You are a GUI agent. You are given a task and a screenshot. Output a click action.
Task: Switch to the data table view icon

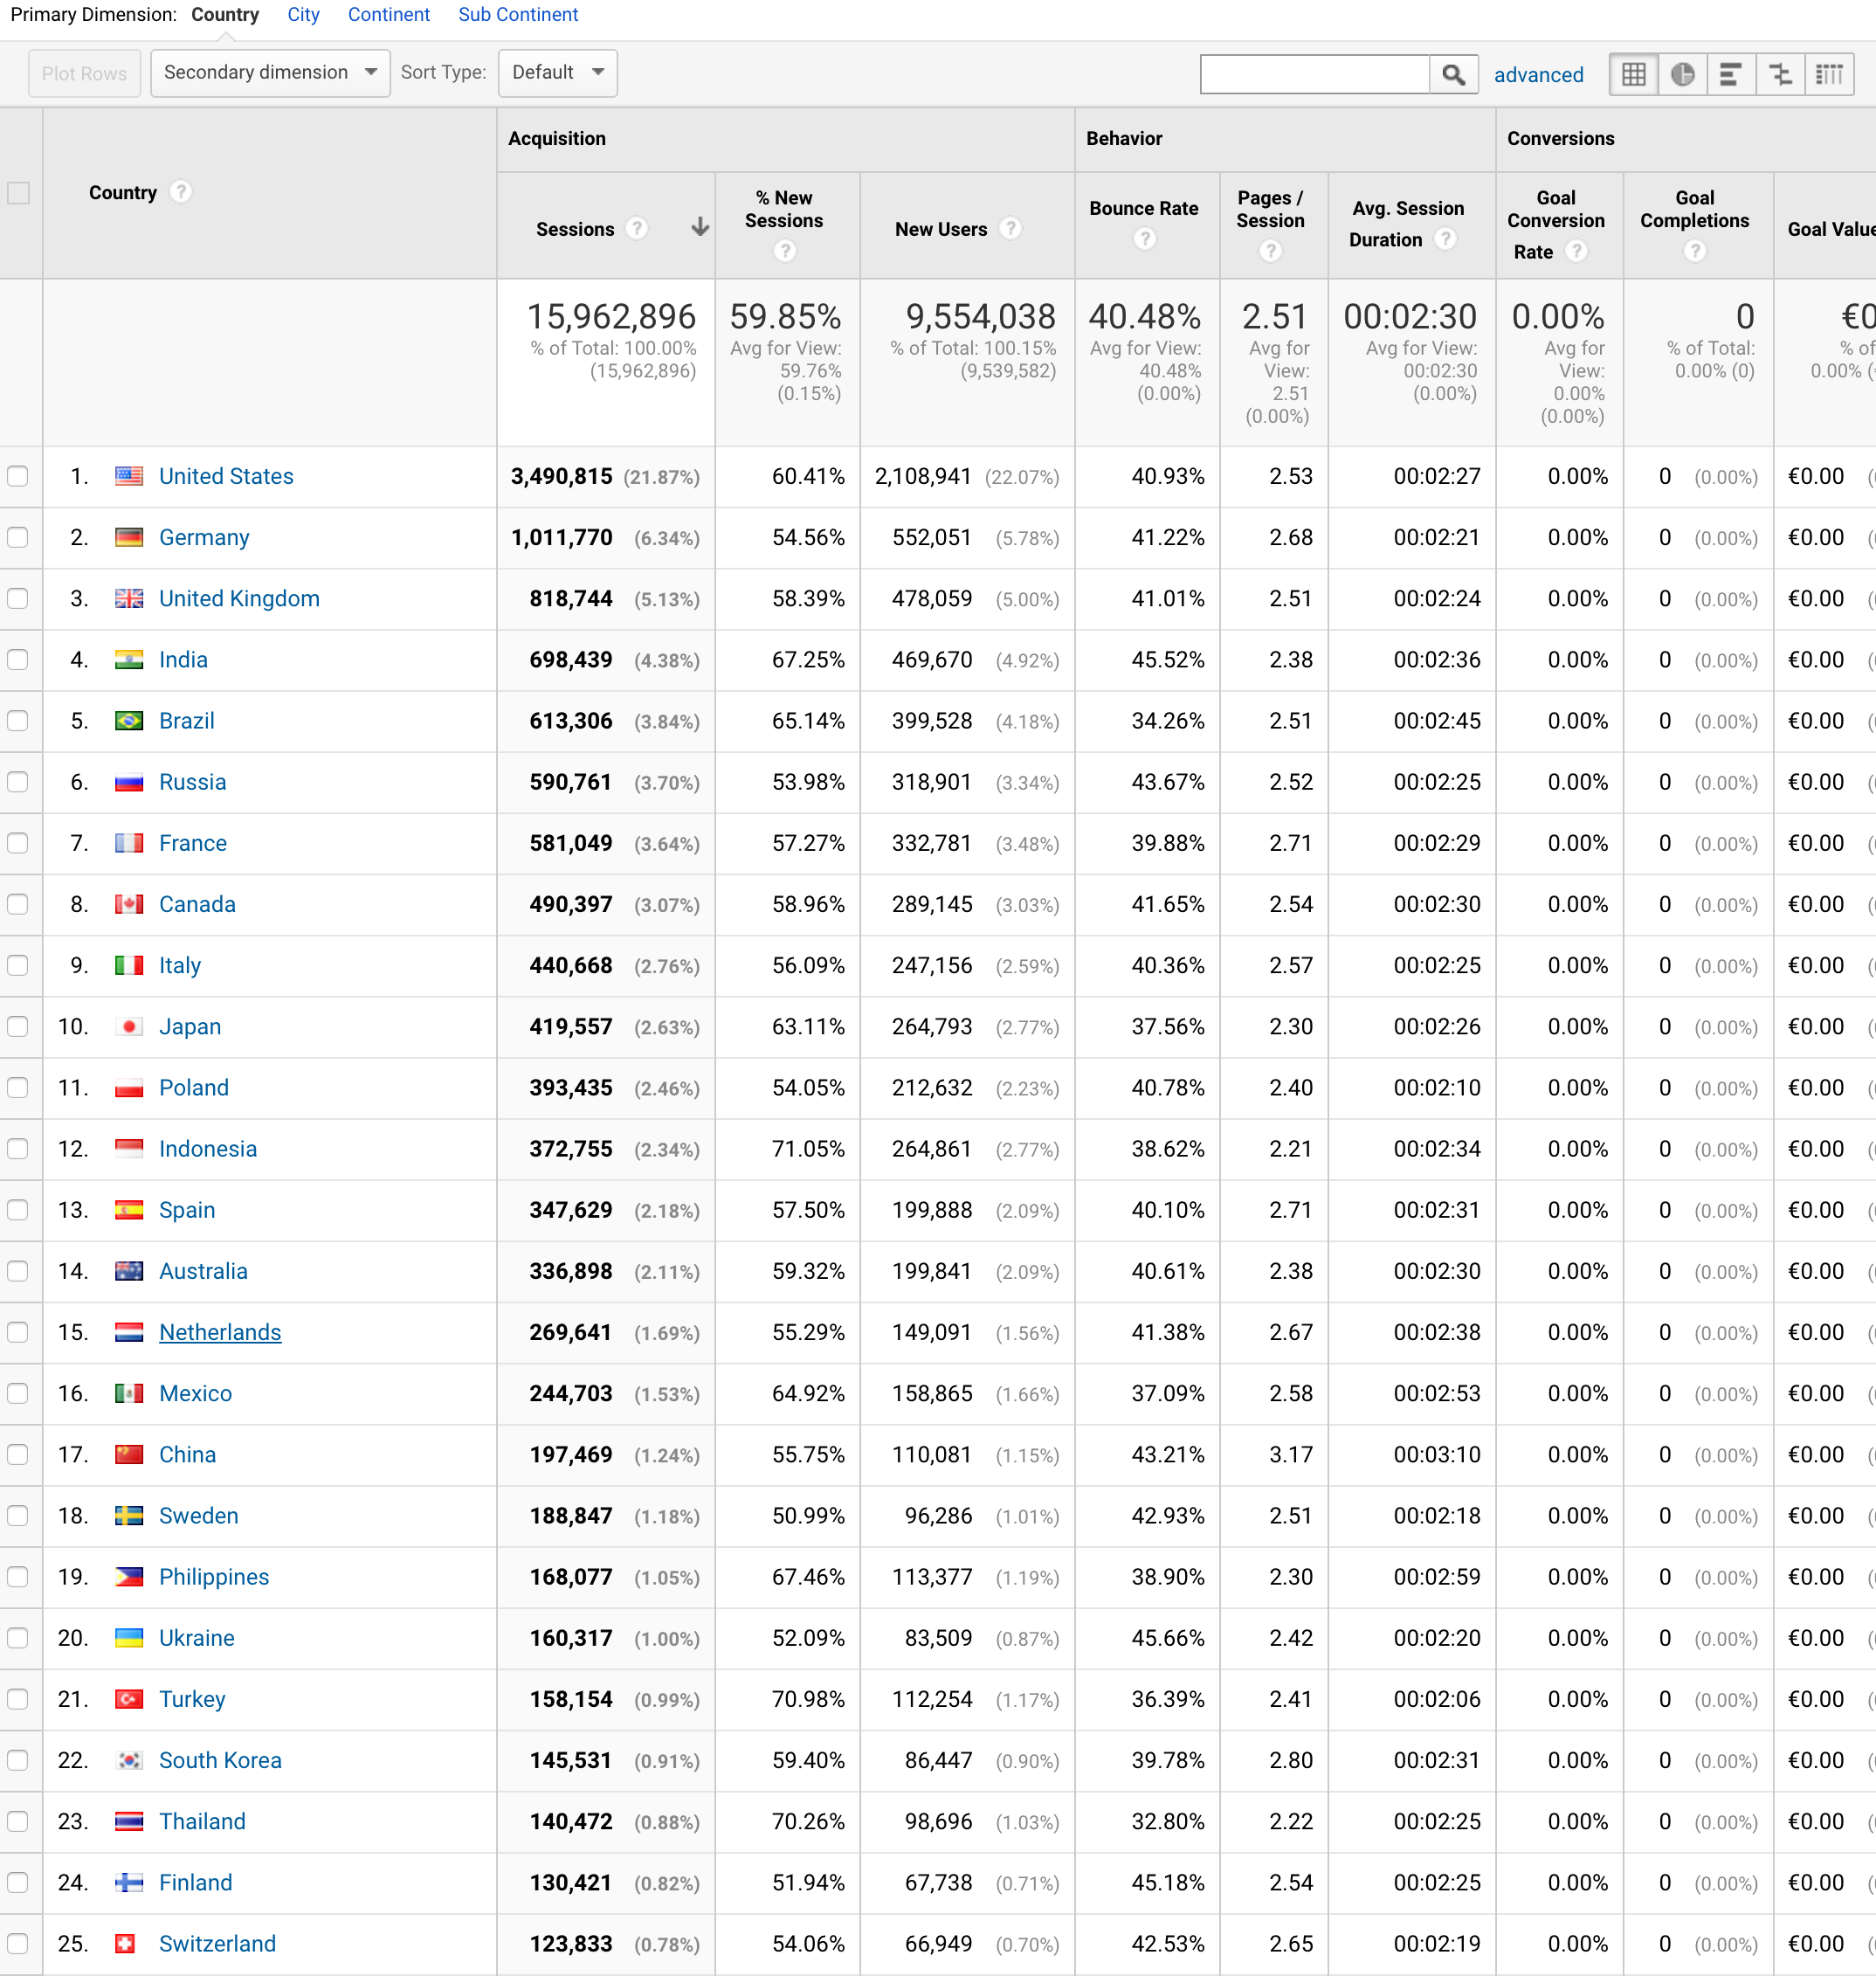1634,74
